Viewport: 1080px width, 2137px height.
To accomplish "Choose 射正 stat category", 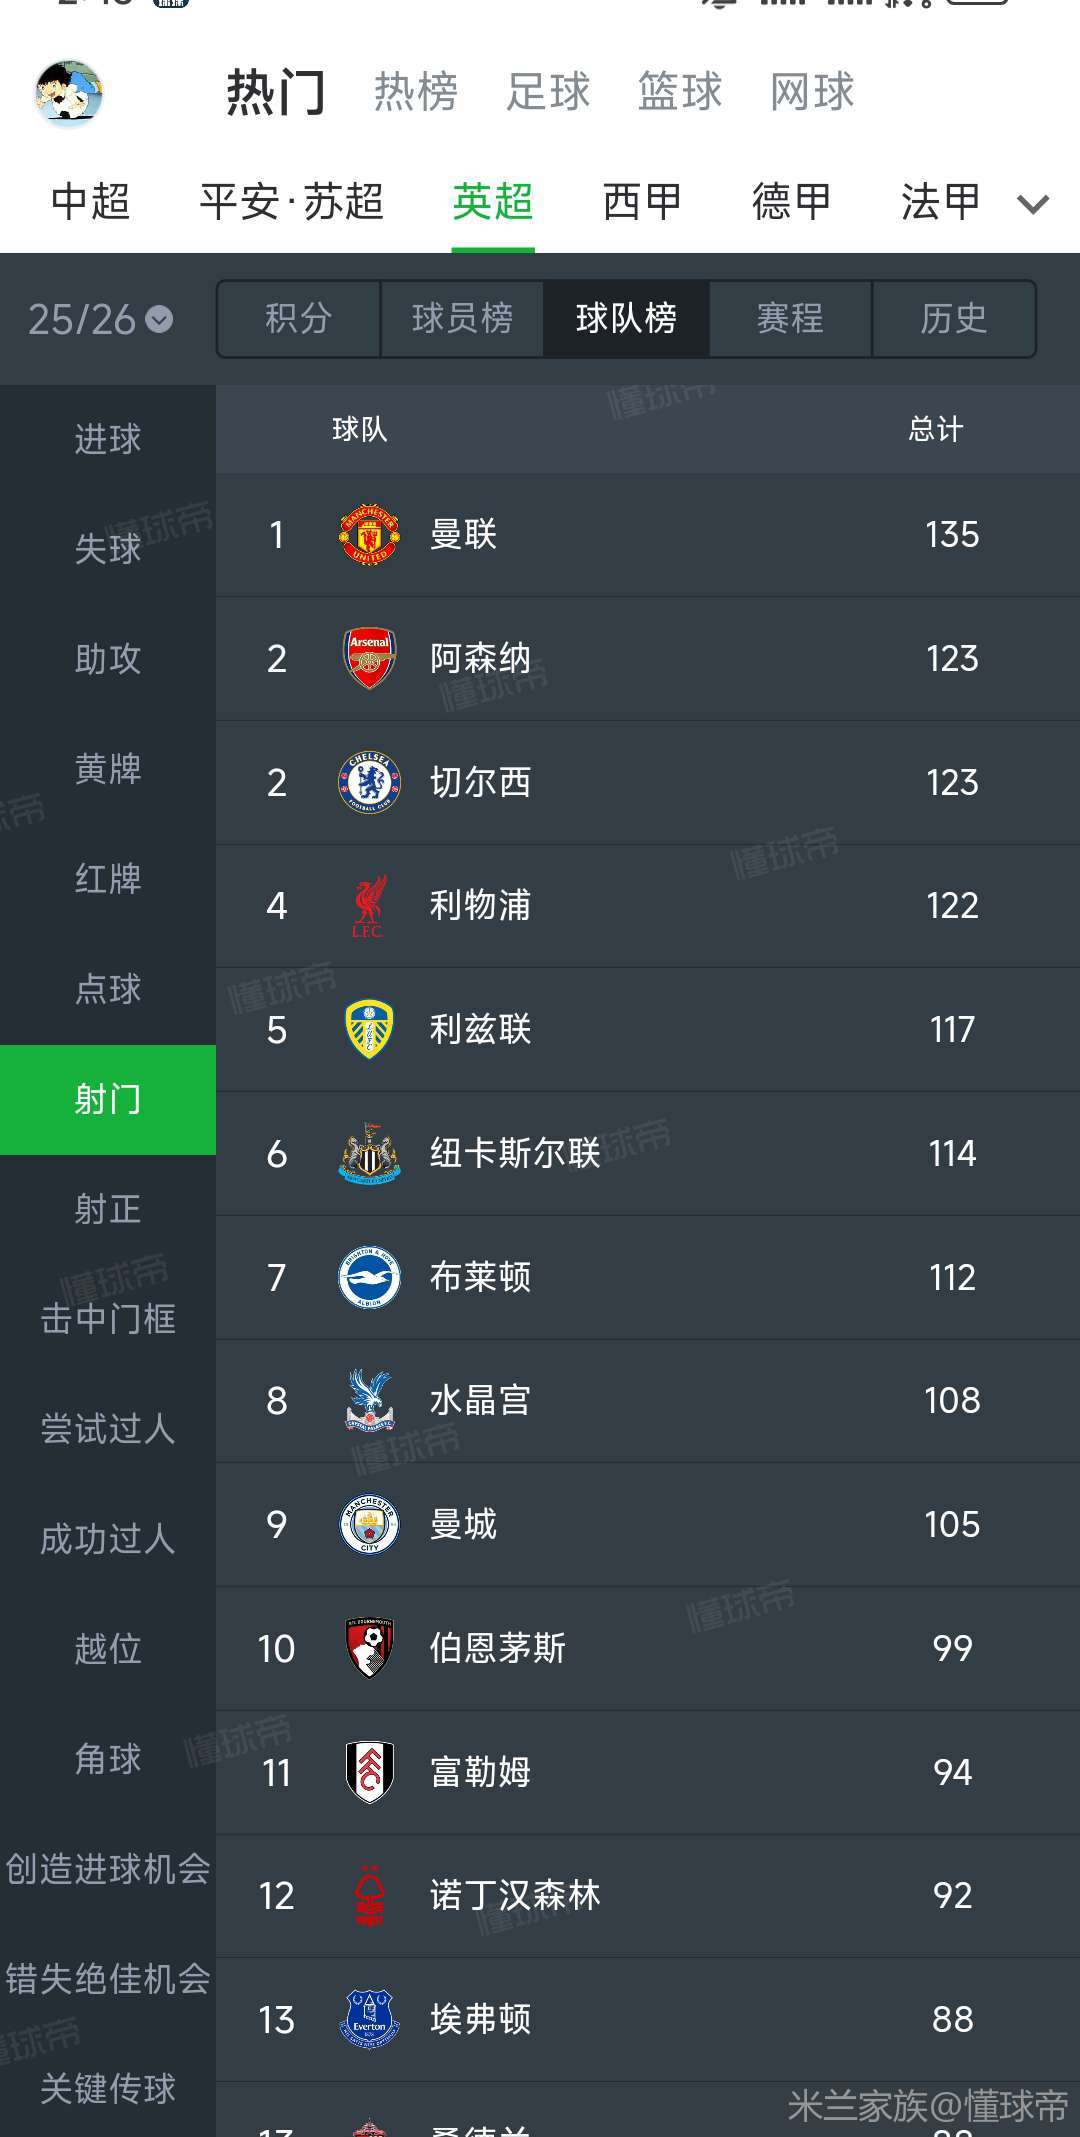I will click(x=108, y=1209).
